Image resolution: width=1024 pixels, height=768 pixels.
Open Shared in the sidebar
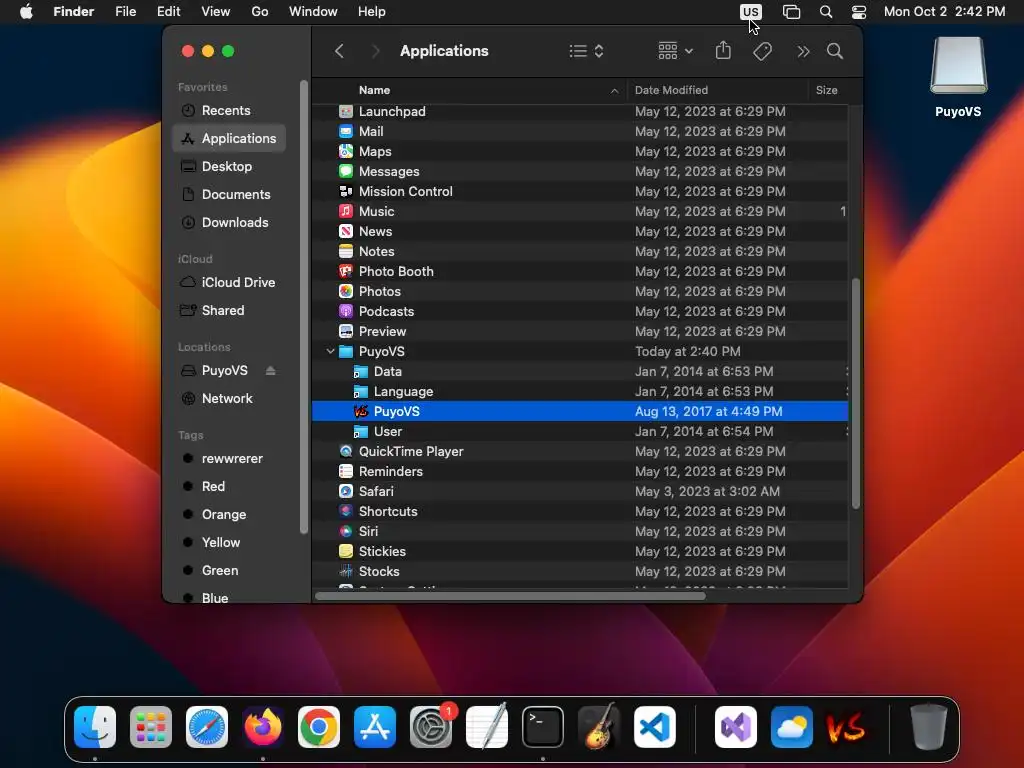pyautogui.click(x=229, y=311)
